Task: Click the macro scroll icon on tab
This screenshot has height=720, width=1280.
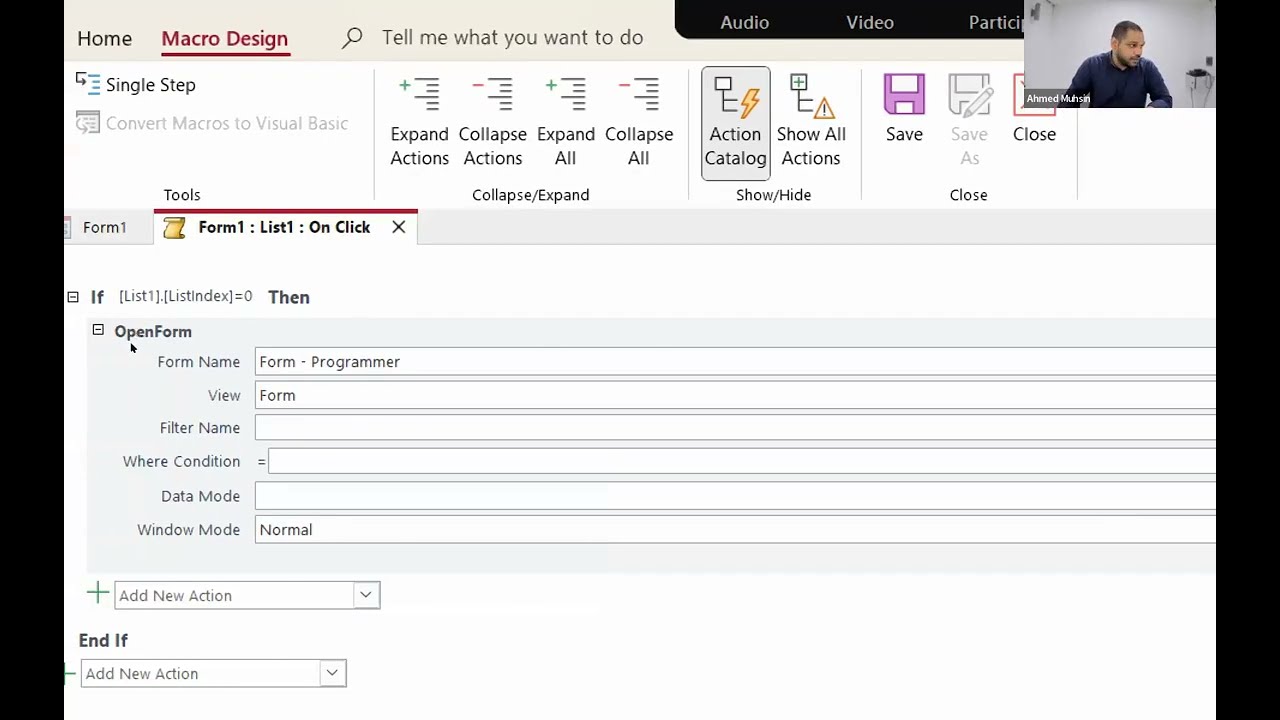Action: (x=174, y=228)
